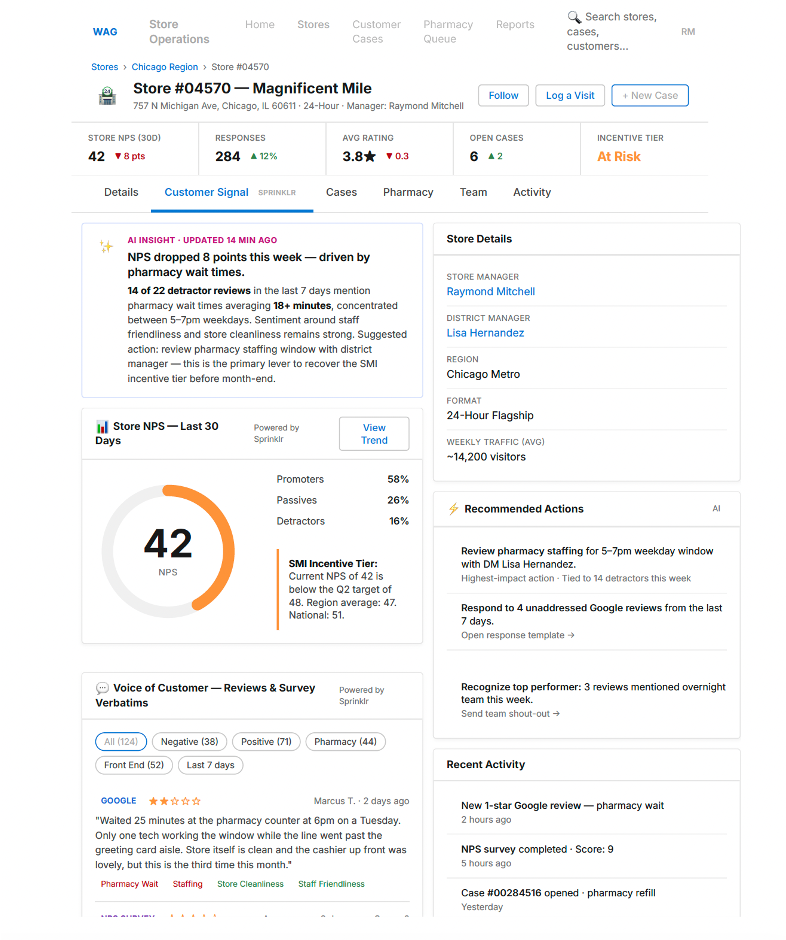Open the Home nav item
Screen dimensions: 786x940
coord(260,25)
